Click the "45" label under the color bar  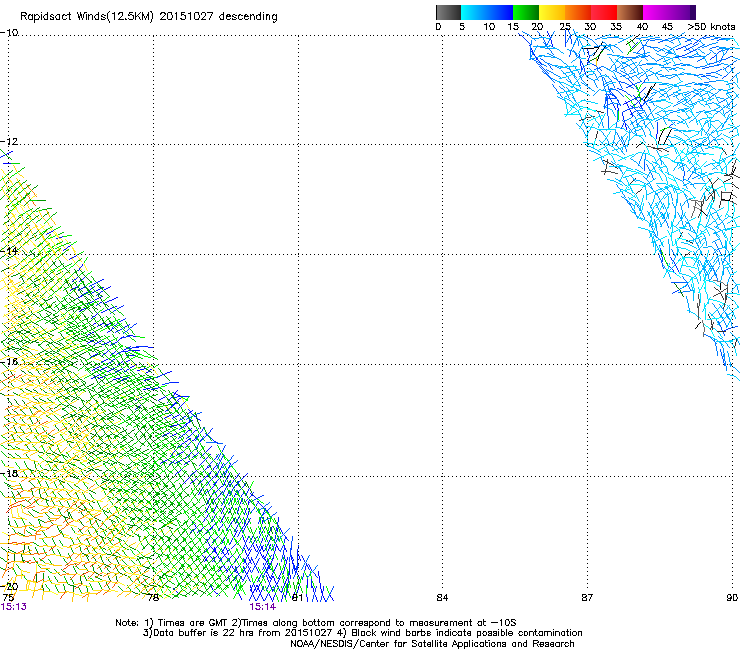point(667,27)
